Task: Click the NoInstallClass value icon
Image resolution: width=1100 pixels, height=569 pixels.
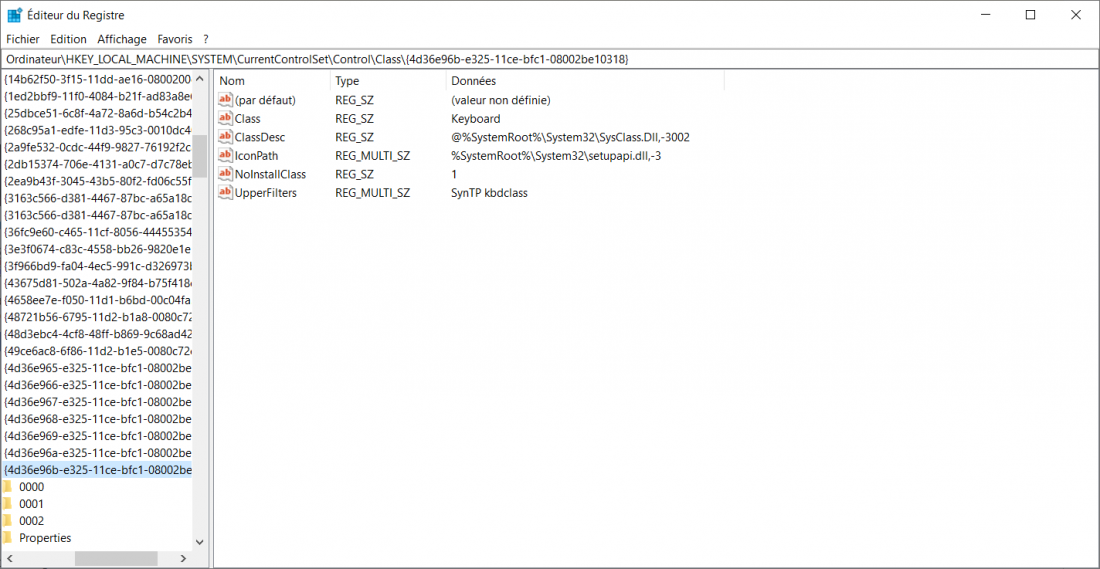Action: tap(225, 174)
